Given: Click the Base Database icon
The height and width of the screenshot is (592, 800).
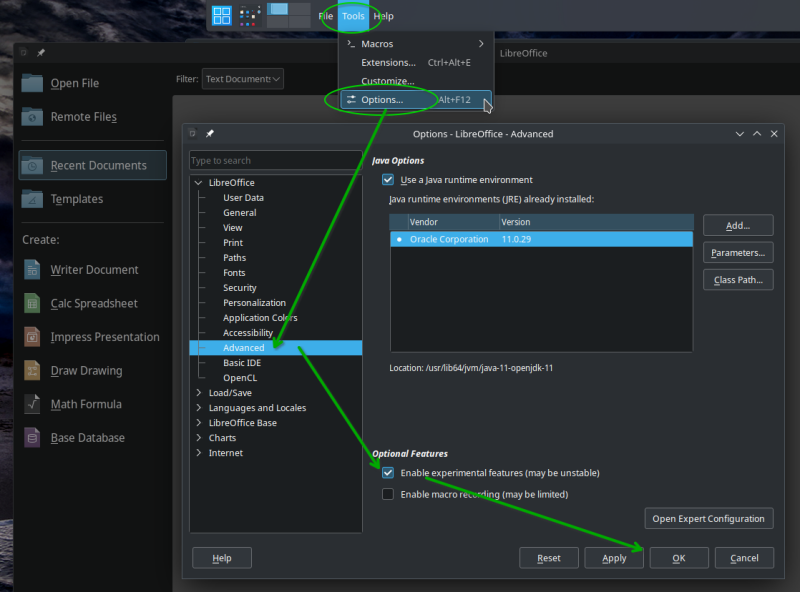Looking at the screenshot, I should tap(33, 438).
